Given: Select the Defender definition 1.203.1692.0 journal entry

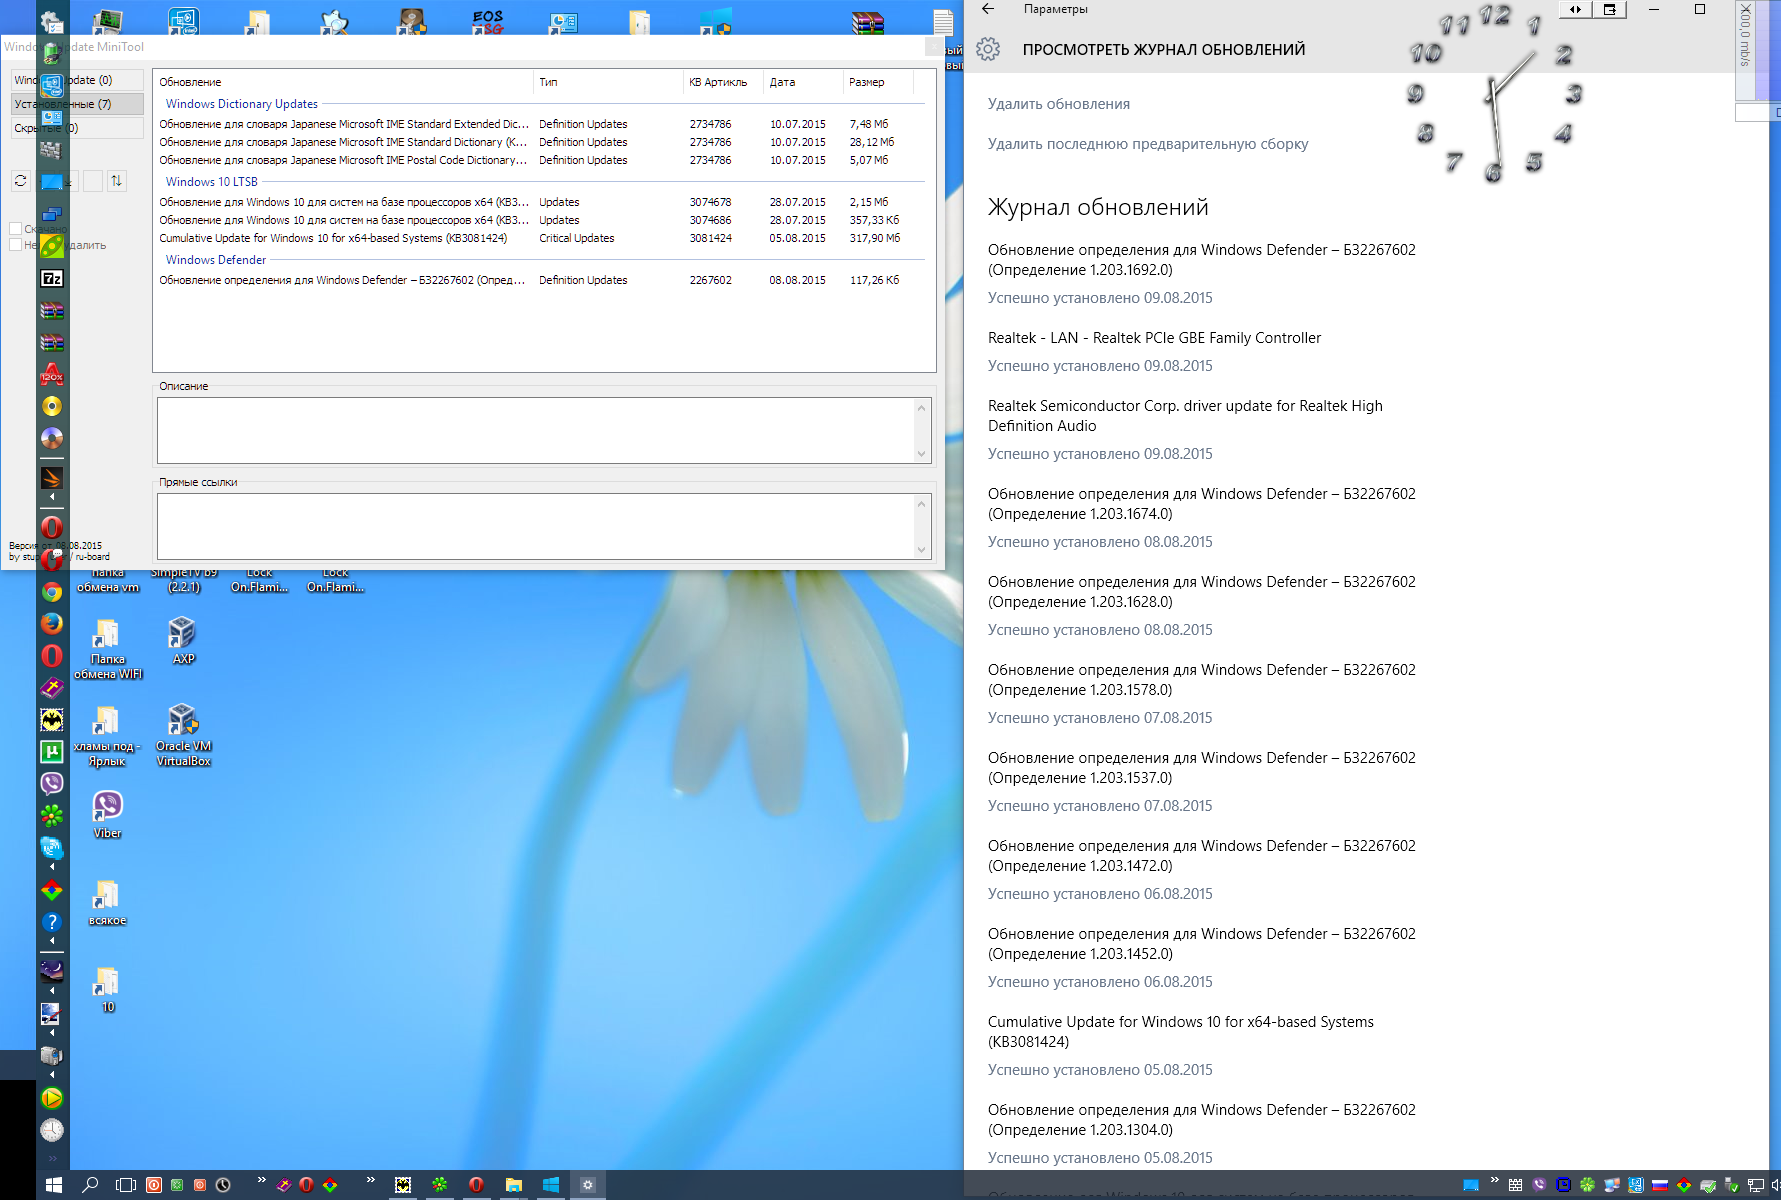Looking at the screenshot, I should point(1202,273).
